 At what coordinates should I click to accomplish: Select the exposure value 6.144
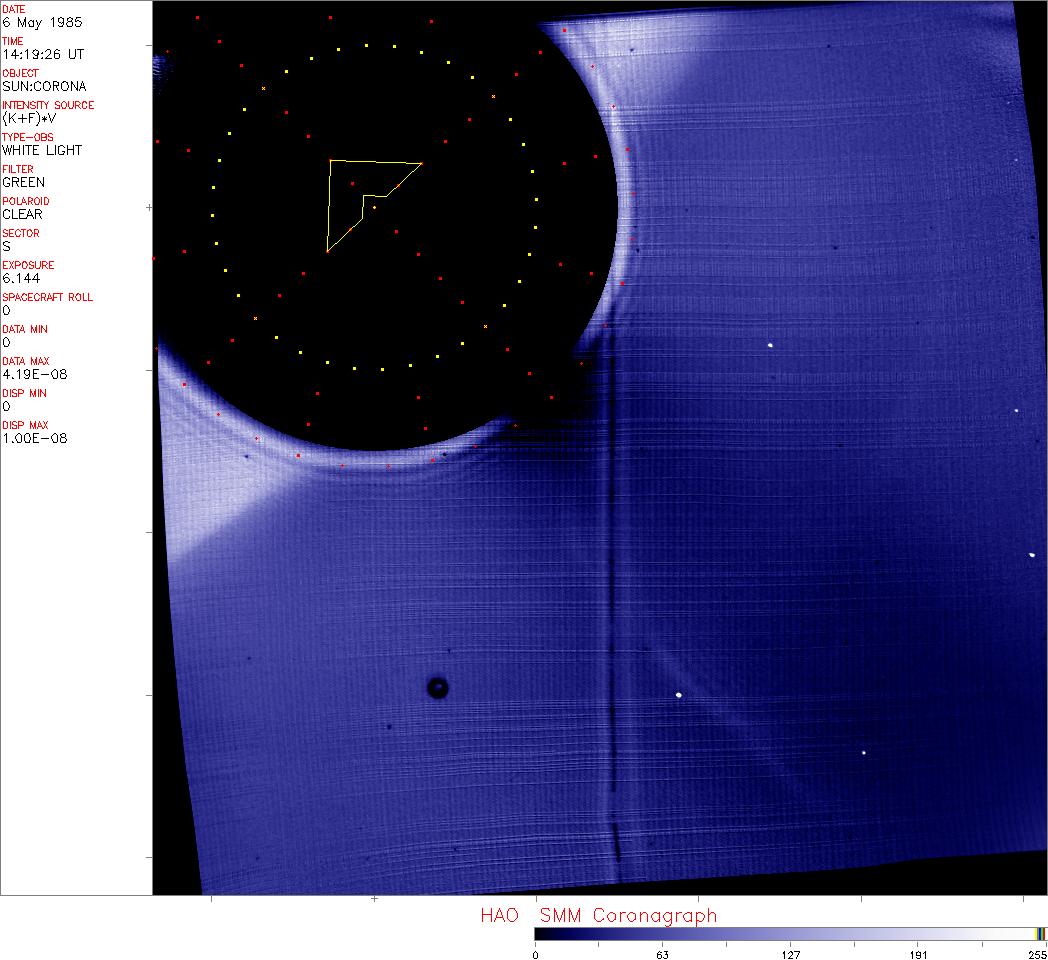coord(20,278)
